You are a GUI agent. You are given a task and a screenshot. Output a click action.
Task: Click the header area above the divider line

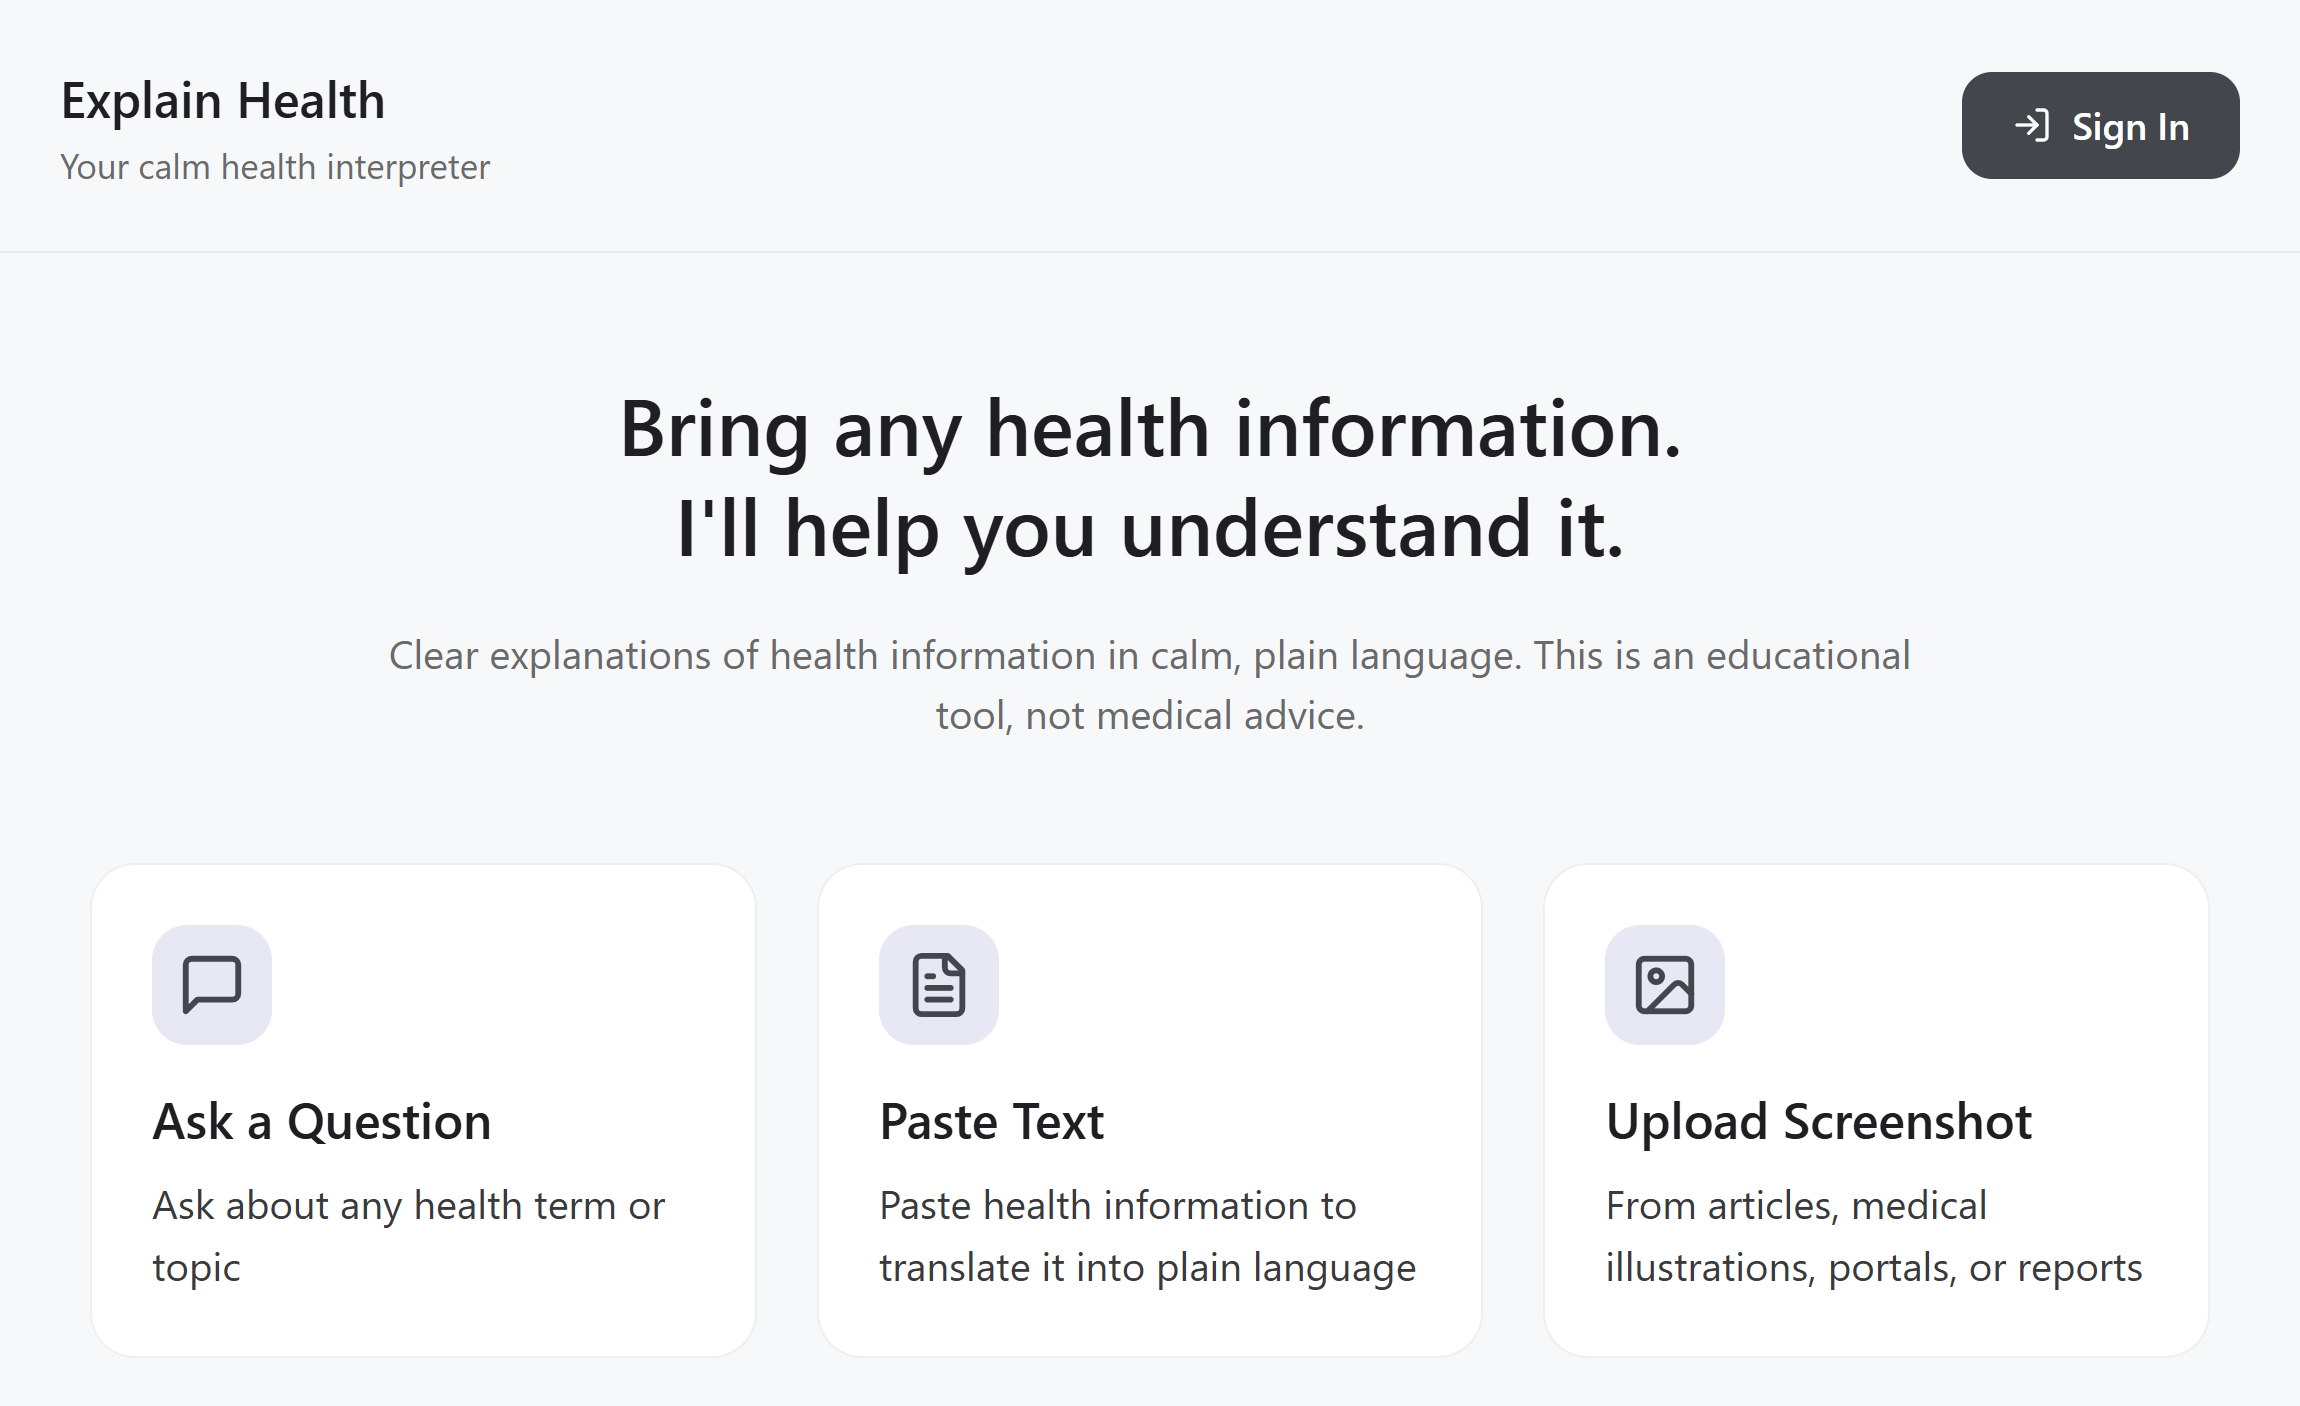coord(1150,127)
